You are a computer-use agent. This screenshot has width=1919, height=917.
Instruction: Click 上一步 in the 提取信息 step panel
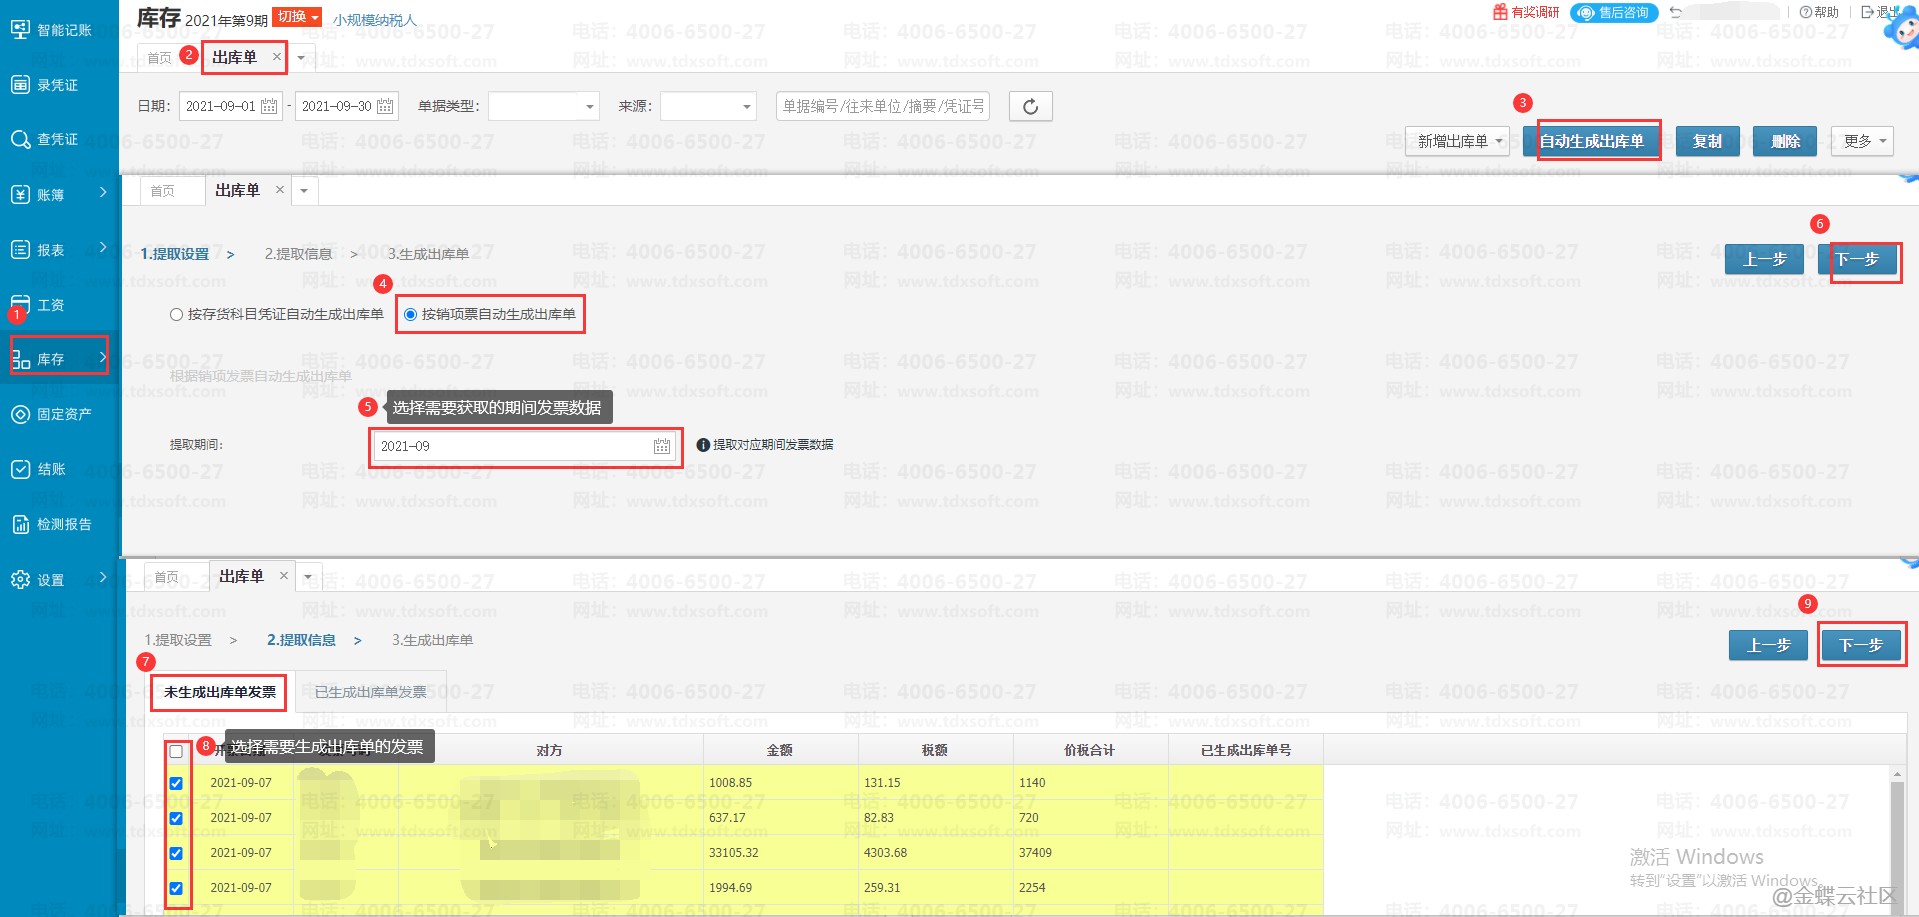[x=1769, y=645]
